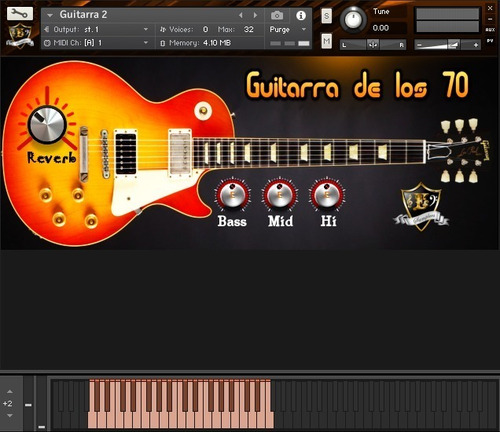Minimize the instrument header view
The image size is (500, 432).
(x=490, y=19)
